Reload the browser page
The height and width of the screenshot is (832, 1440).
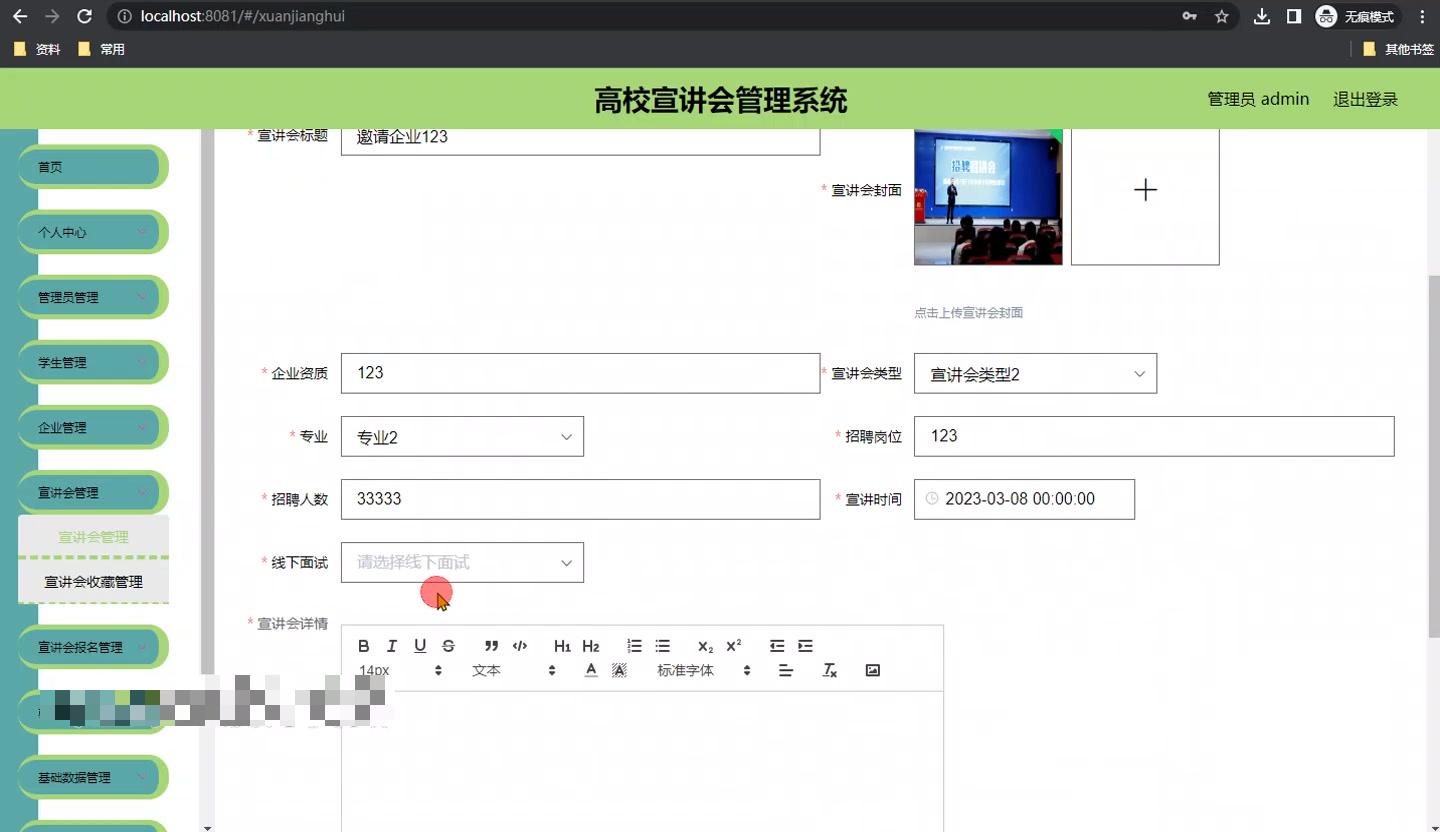[85, 16]
